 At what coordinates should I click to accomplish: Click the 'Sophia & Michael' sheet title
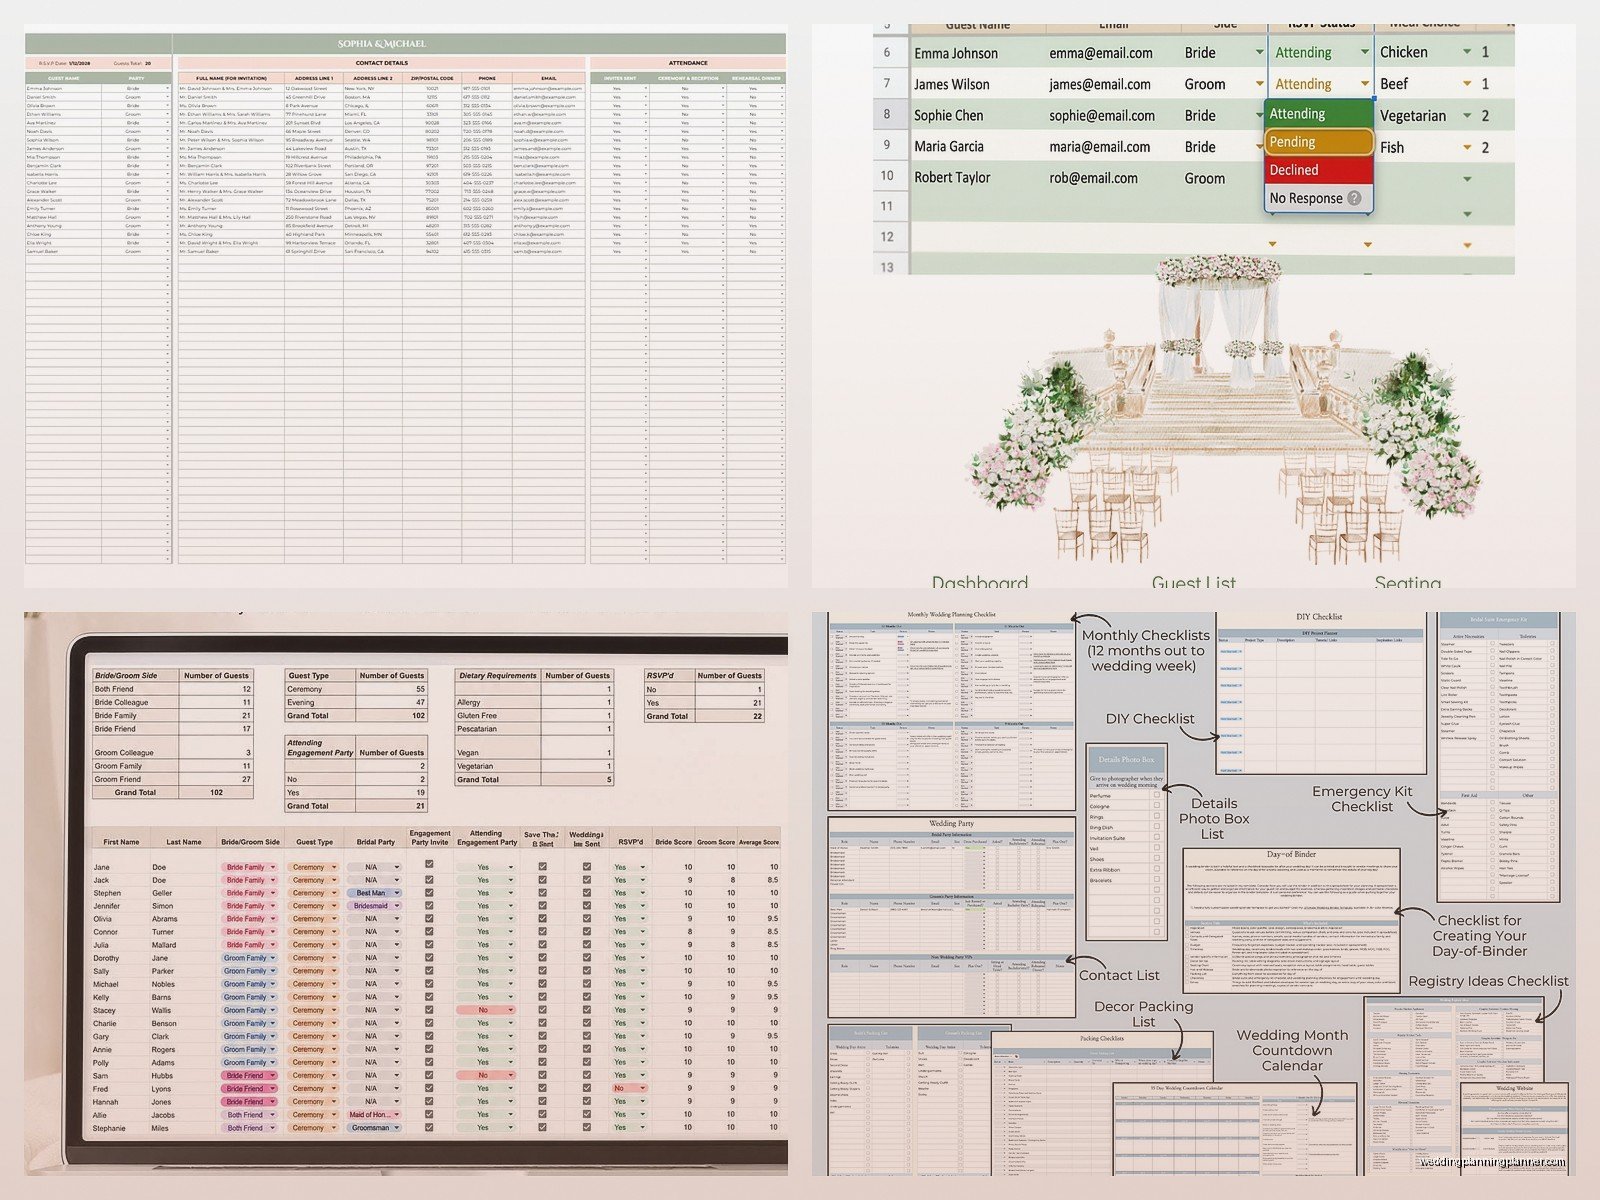click(x=381, y=44)
